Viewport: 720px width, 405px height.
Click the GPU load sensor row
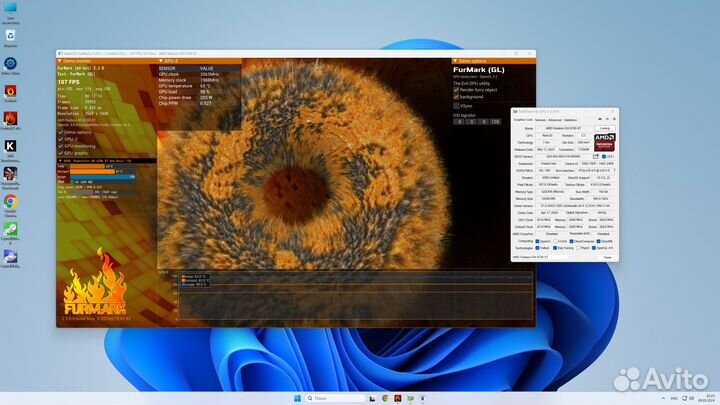click(199, 92)
